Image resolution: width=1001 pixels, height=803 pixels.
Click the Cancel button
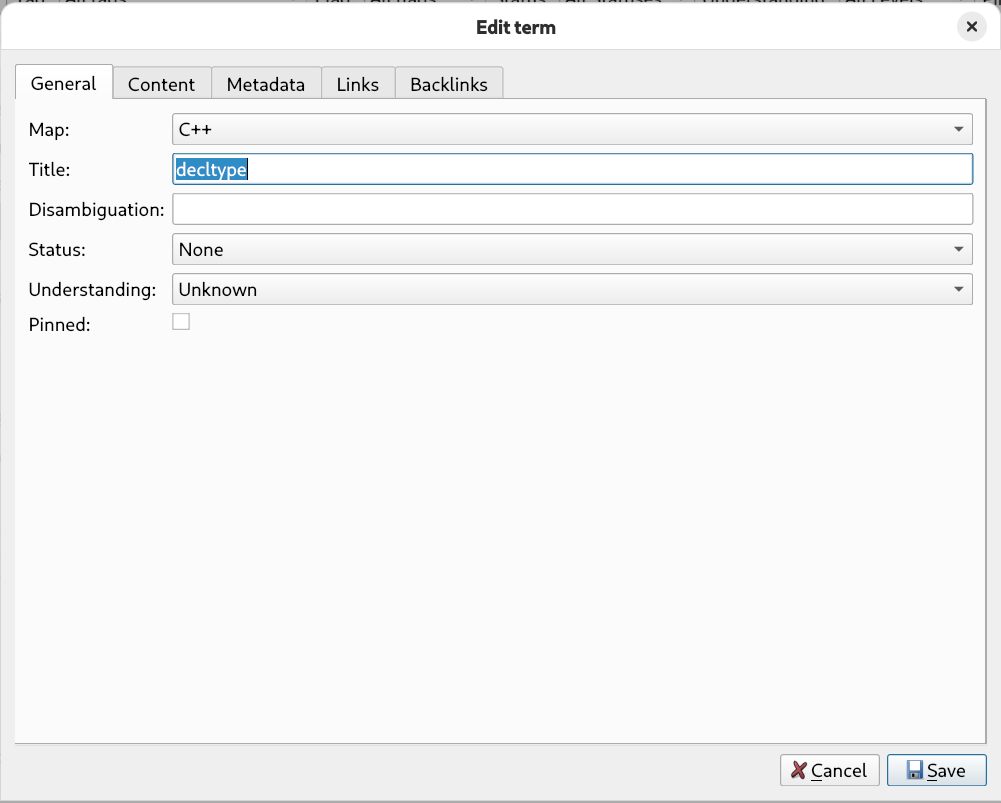[x=829, y=770]
